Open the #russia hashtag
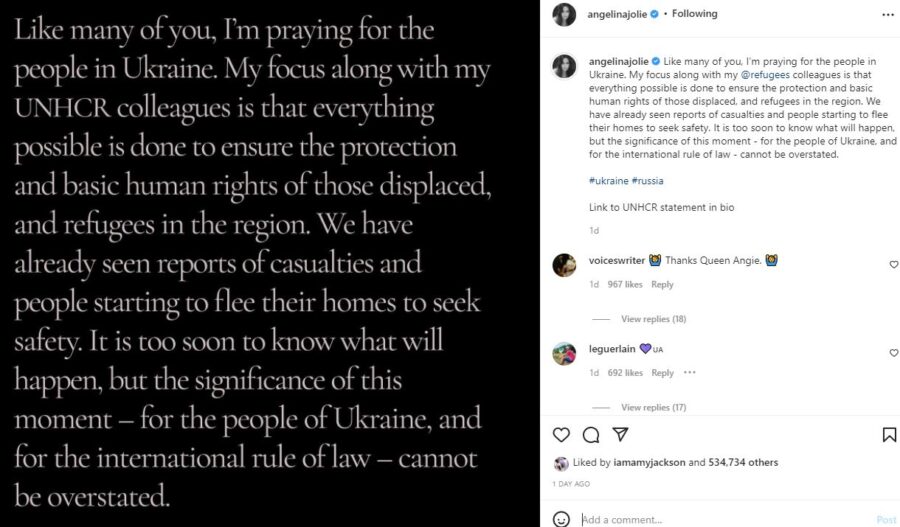Image resolution: width=900 pixels, height=527 pixels. 647,181
